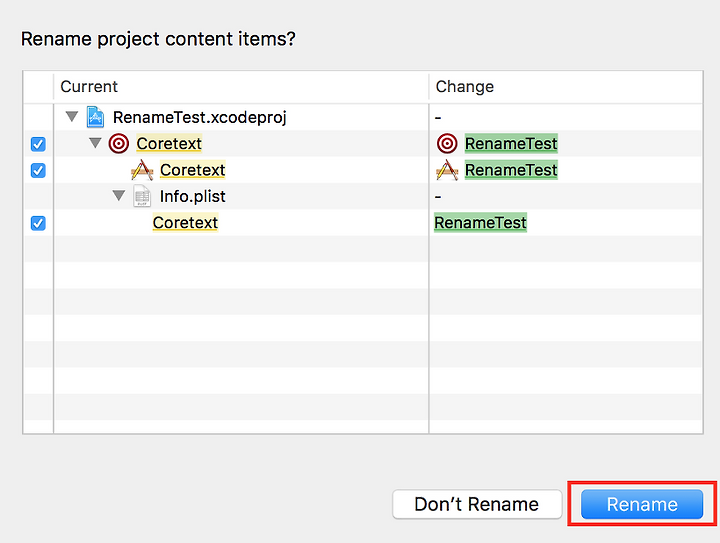Collapse the RenameTest.xcodeproj disclosure triangle
This screenshot has width=720, height=543.
point(72,117)
